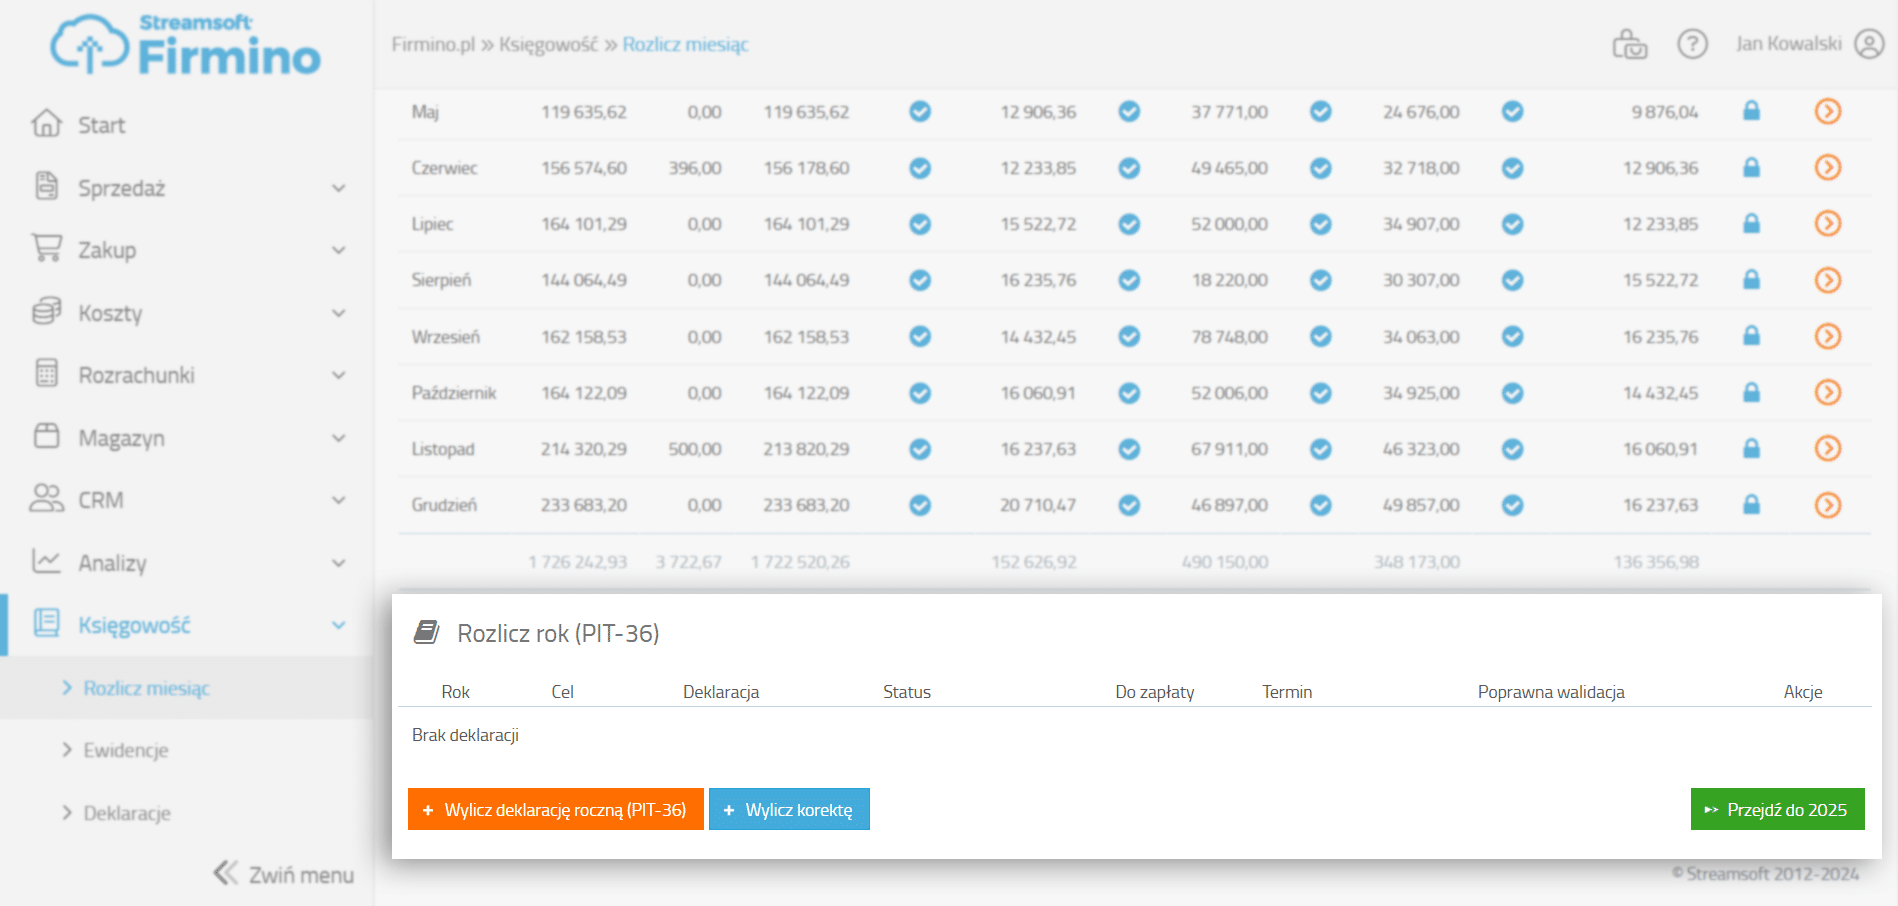Viewport: 1898px width, 906px height.
Task: Expand the Rozrachunki menu chevron
Action: click(339, 375)
